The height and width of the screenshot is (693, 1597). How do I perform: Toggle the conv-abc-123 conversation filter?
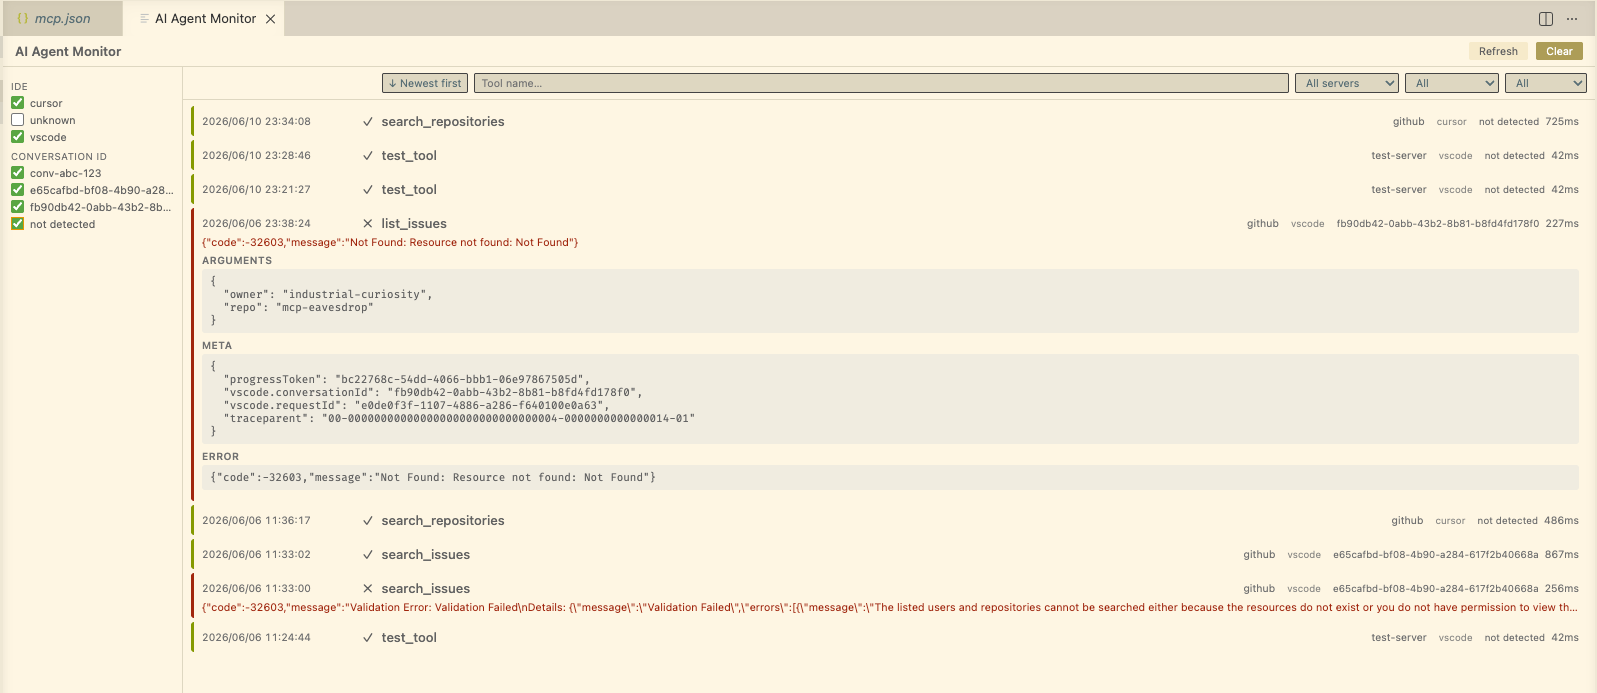point(17,173)
